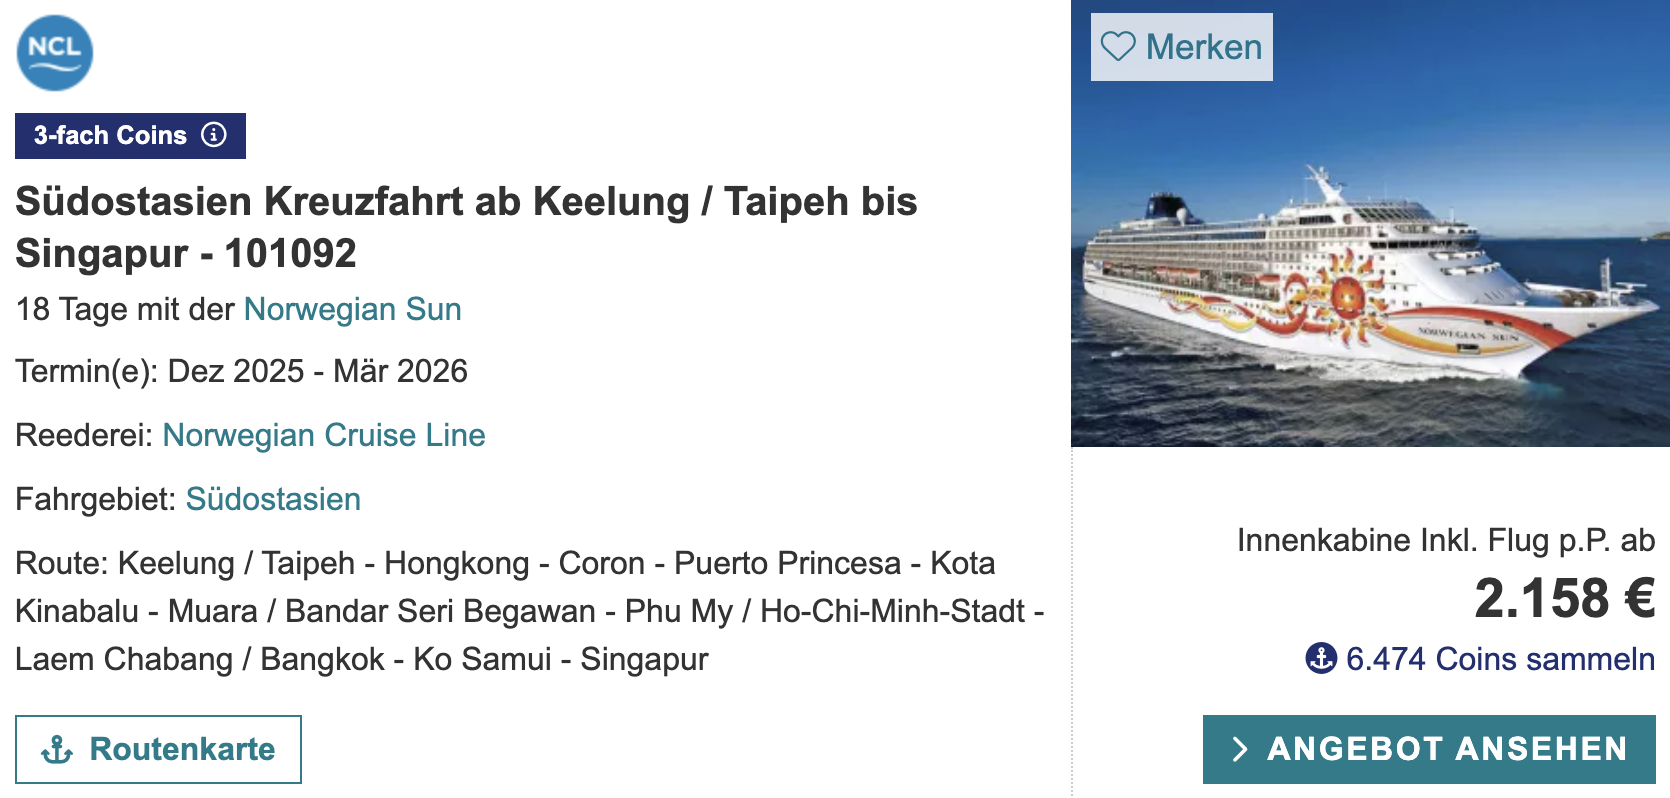Open details via the ANGEBOT ANSEHEN arrow
The width and height of the screenshot is (1670, 798).
coord(1240,748)
